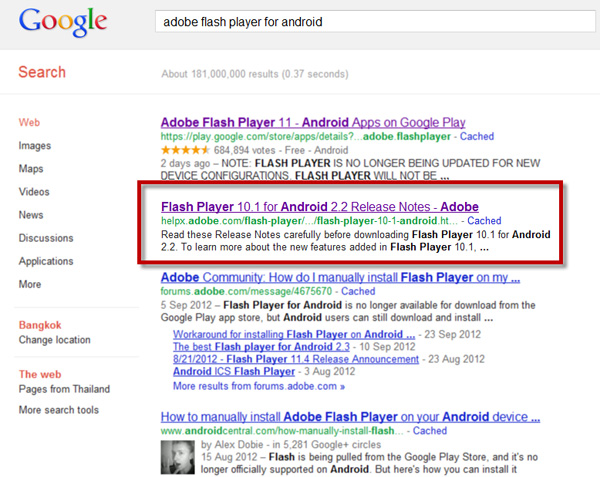Open 'Adobe Community: How do I manually install Flash Player' result
The width and height of the screenshot is (600, 477).
[x=340, y=277]
